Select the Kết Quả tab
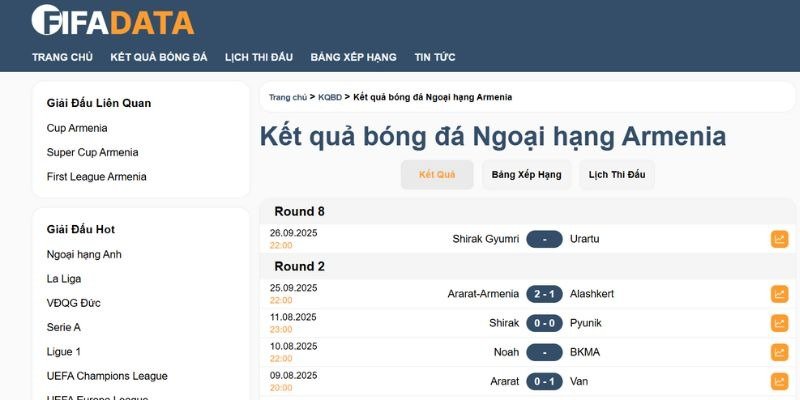800x400 pixels. pos(437,175)
